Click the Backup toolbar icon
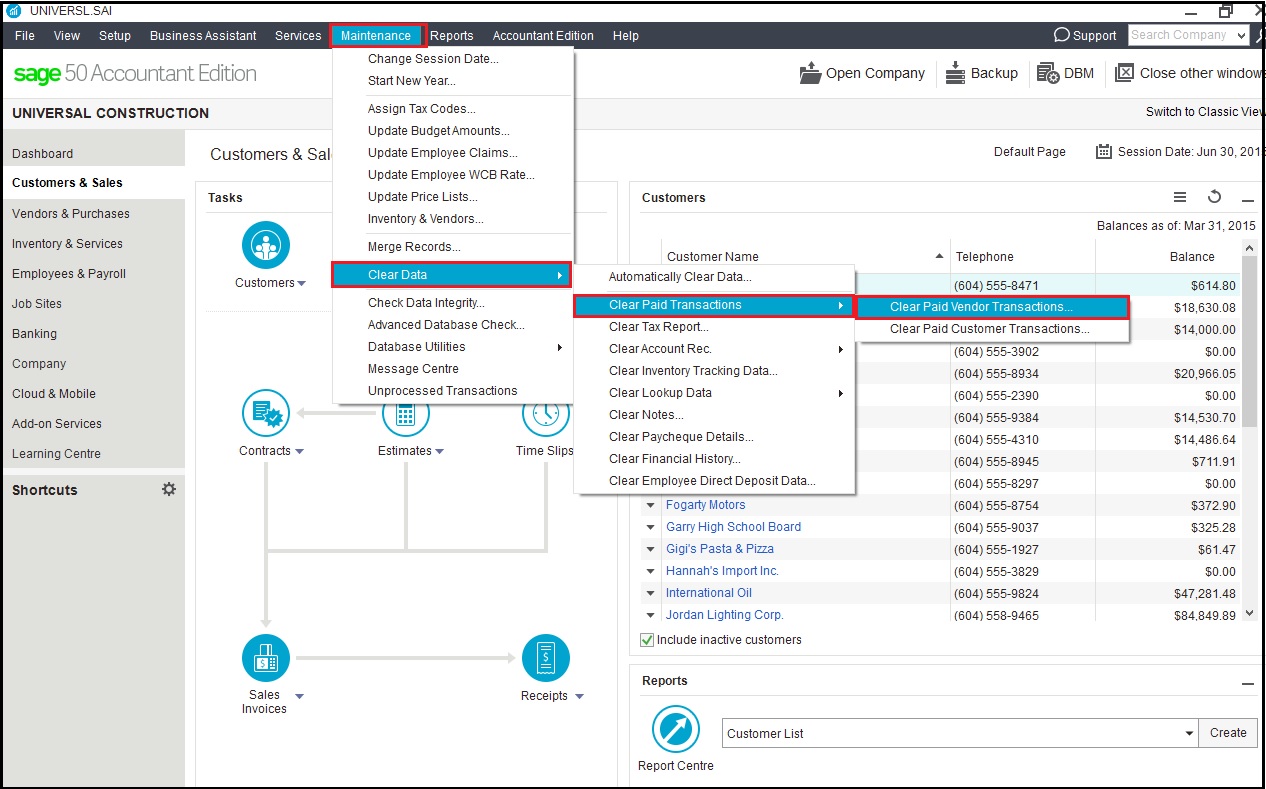The height and width of the screenshot is (789, 1266). [x=954, y=73]
